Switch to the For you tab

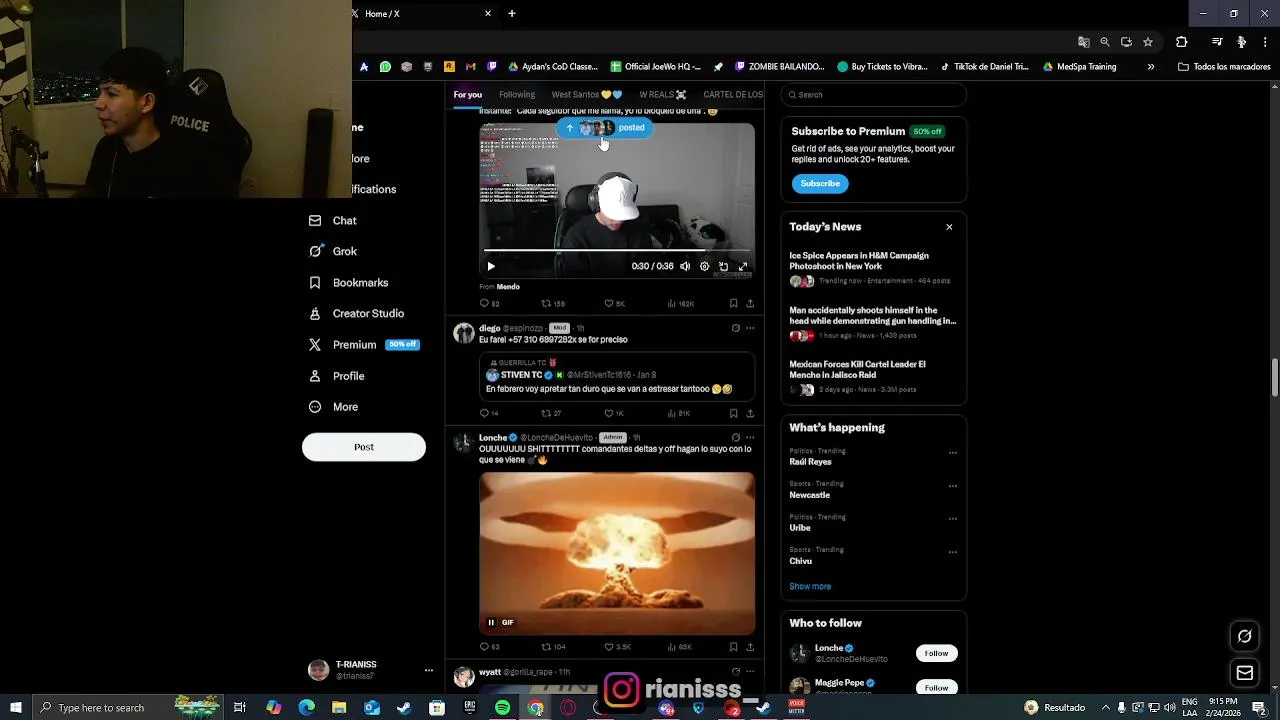click(x=467, y=95)
